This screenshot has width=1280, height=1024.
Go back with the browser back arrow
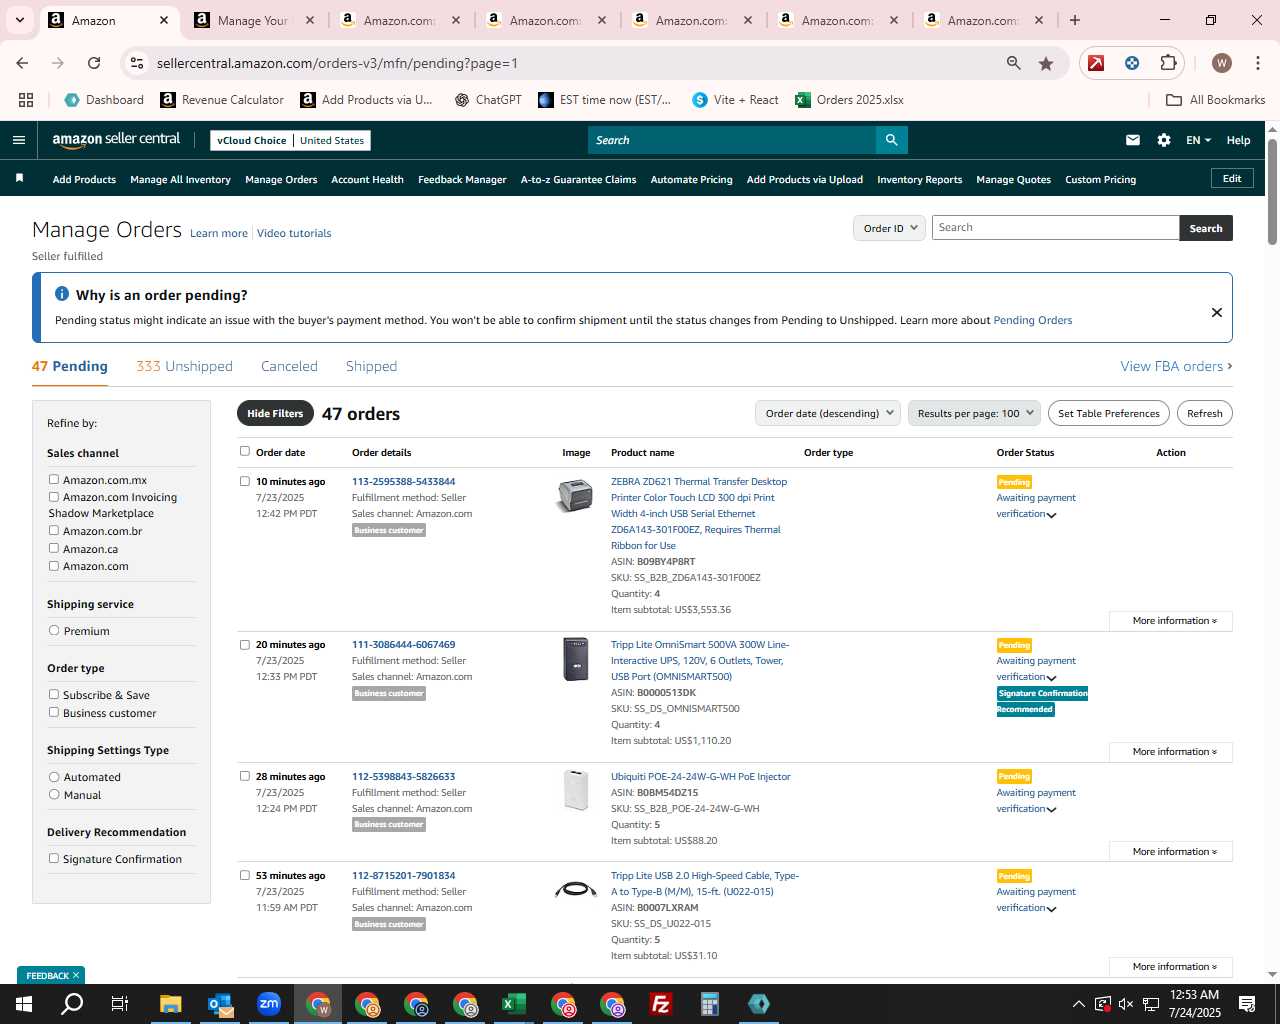22,63
